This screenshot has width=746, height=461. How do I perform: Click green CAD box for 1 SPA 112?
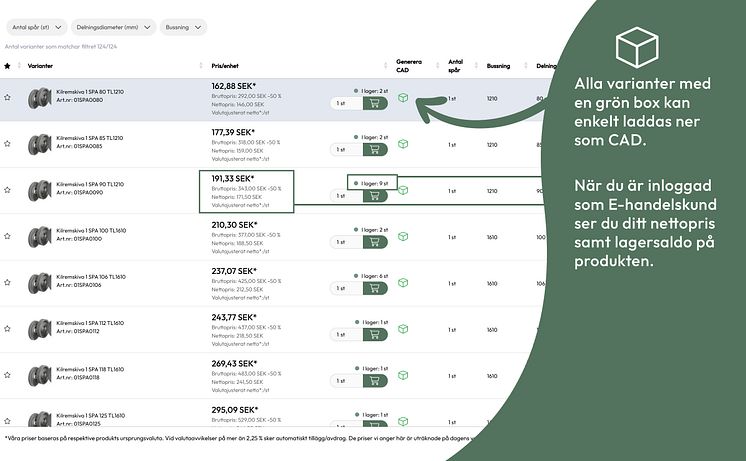point(402,329)
